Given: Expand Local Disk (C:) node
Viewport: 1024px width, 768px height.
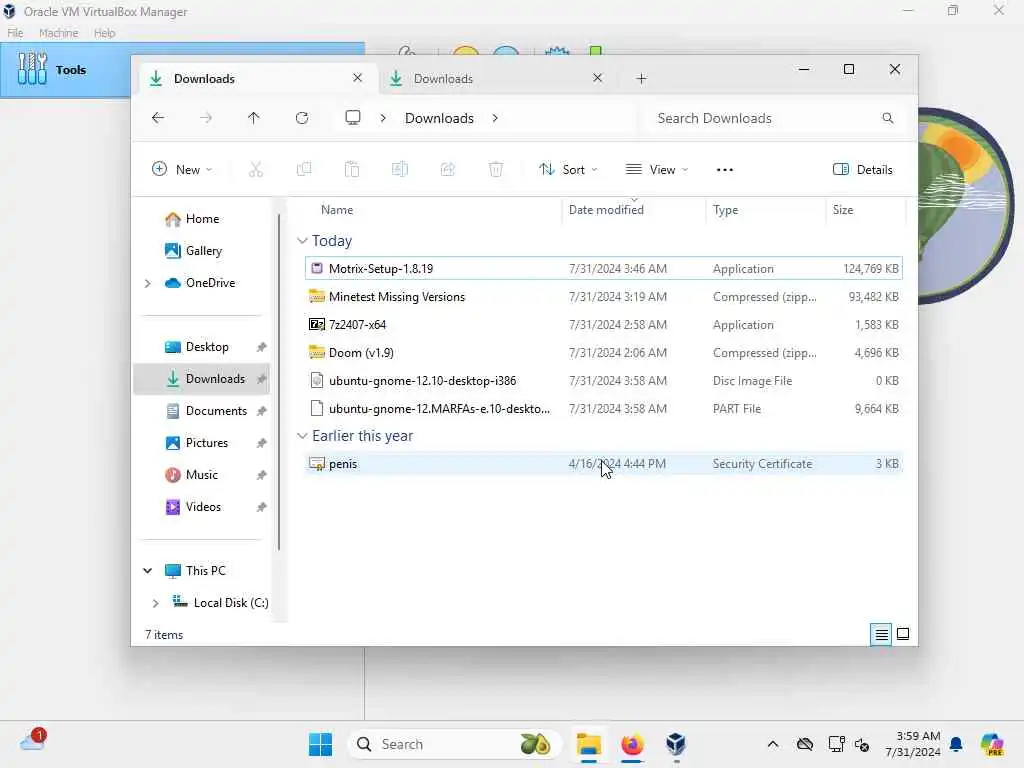Looking at the screenshot, I should tap(155, 603).
